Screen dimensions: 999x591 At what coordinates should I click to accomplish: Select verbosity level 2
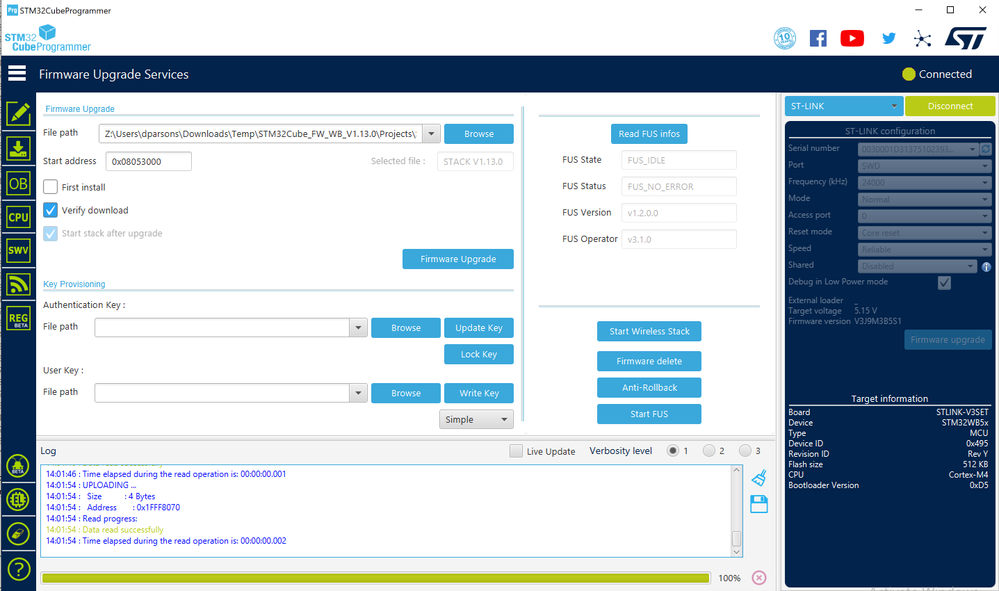coord(709,451)
